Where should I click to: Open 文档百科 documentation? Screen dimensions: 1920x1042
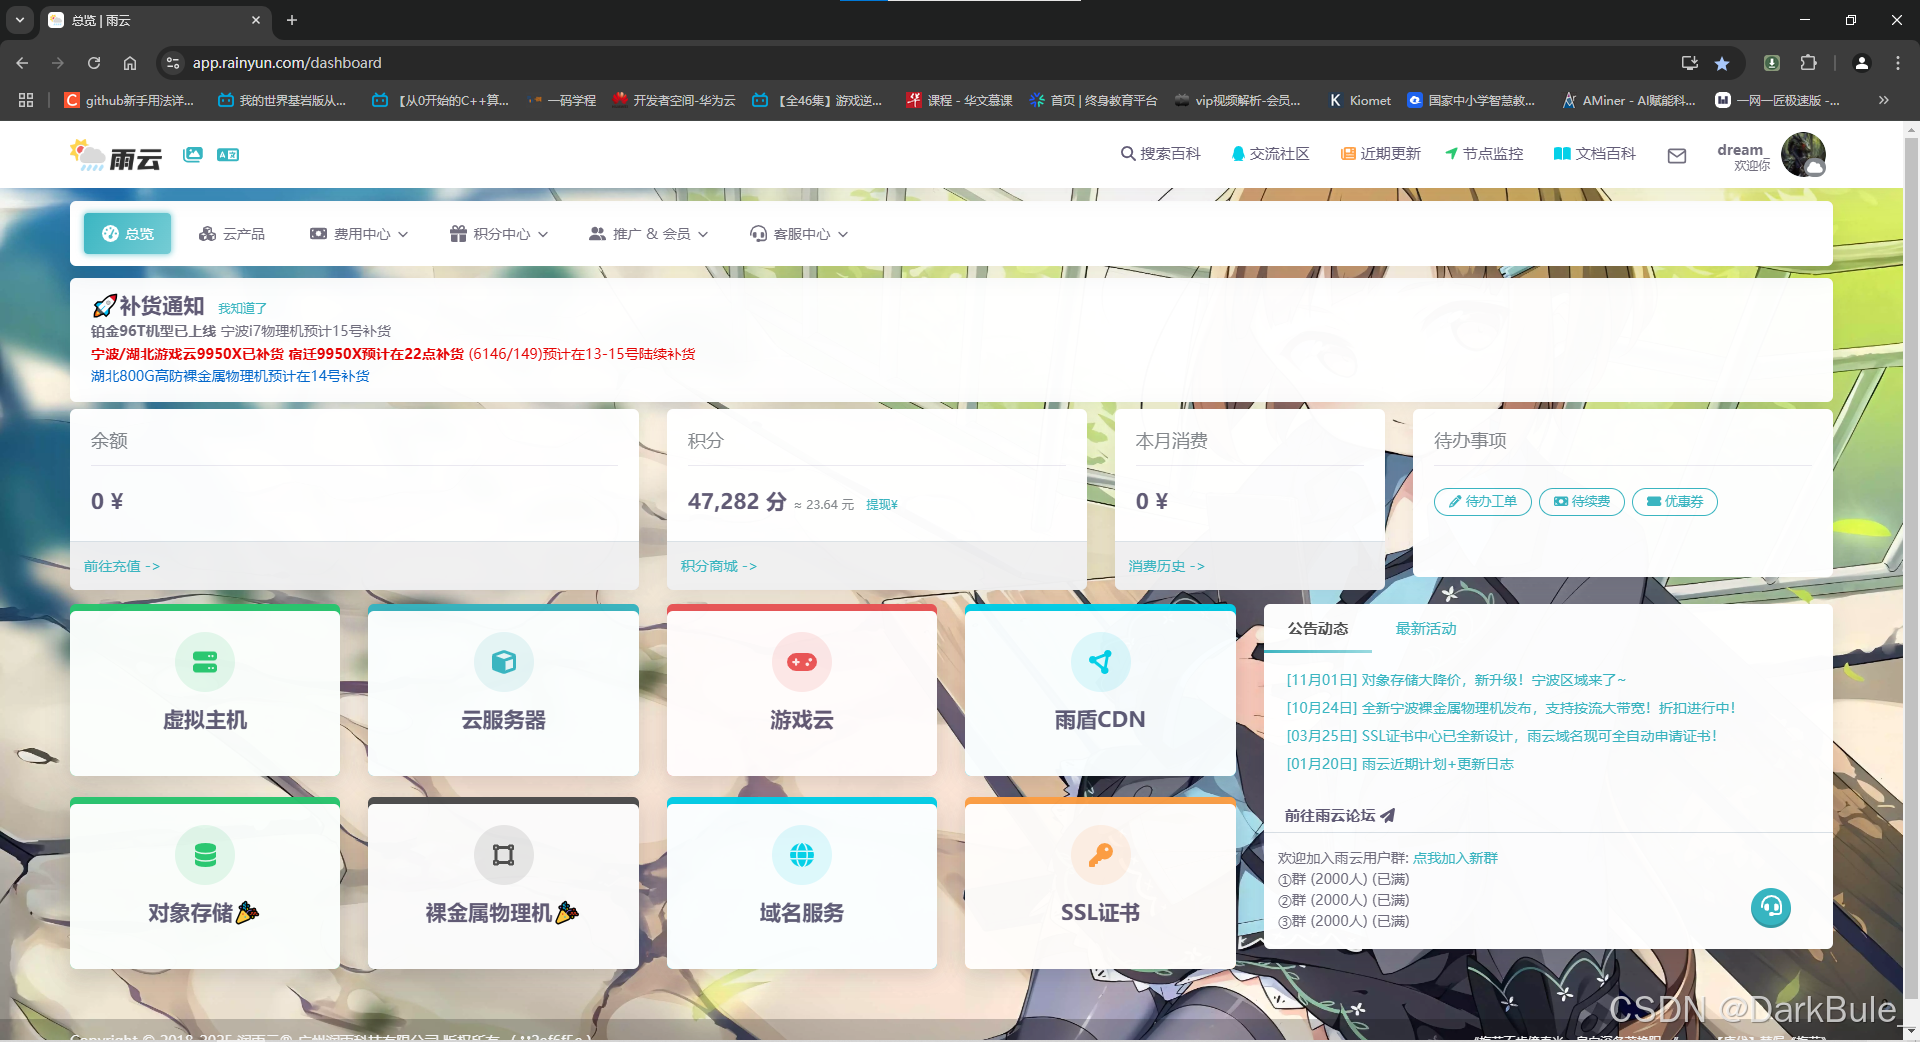pos(1594,153)
